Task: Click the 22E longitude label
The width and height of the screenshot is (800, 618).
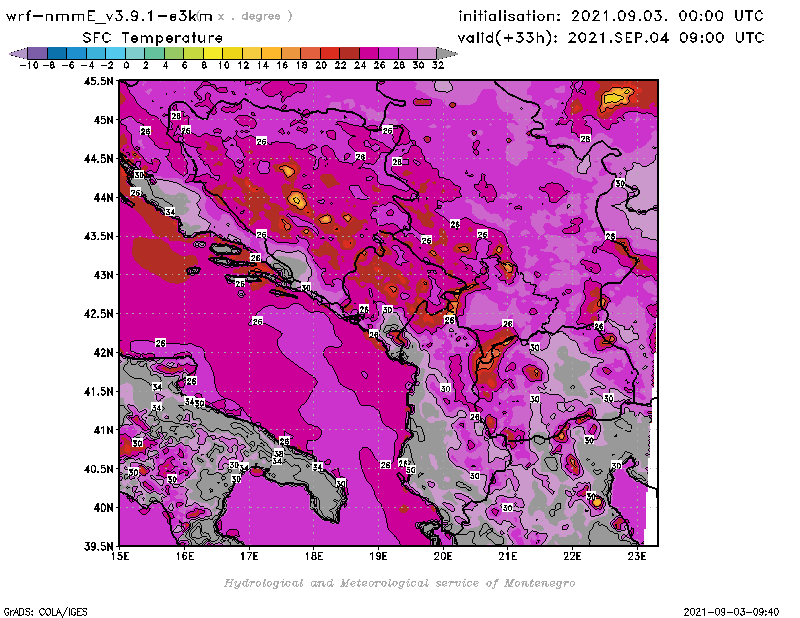Action: coord(572,556)
